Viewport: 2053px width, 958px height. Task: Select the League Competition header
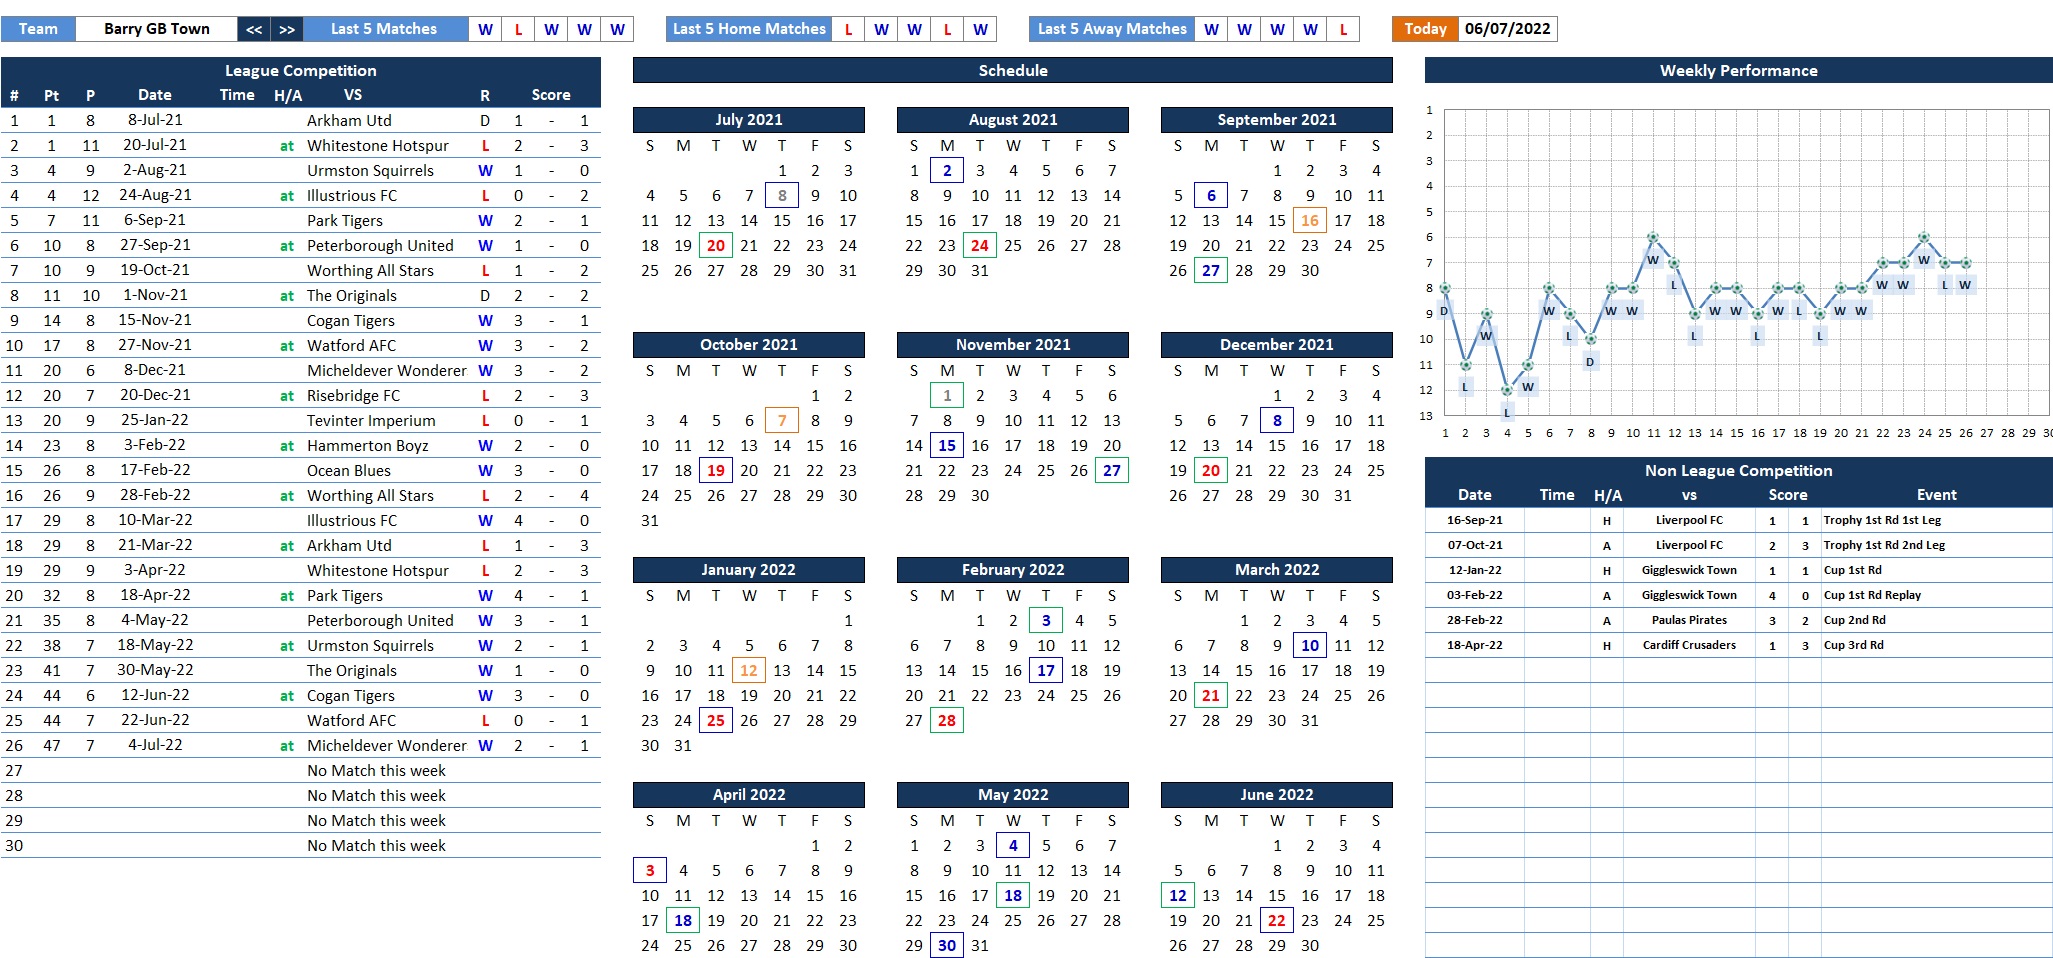click(300, 70)
